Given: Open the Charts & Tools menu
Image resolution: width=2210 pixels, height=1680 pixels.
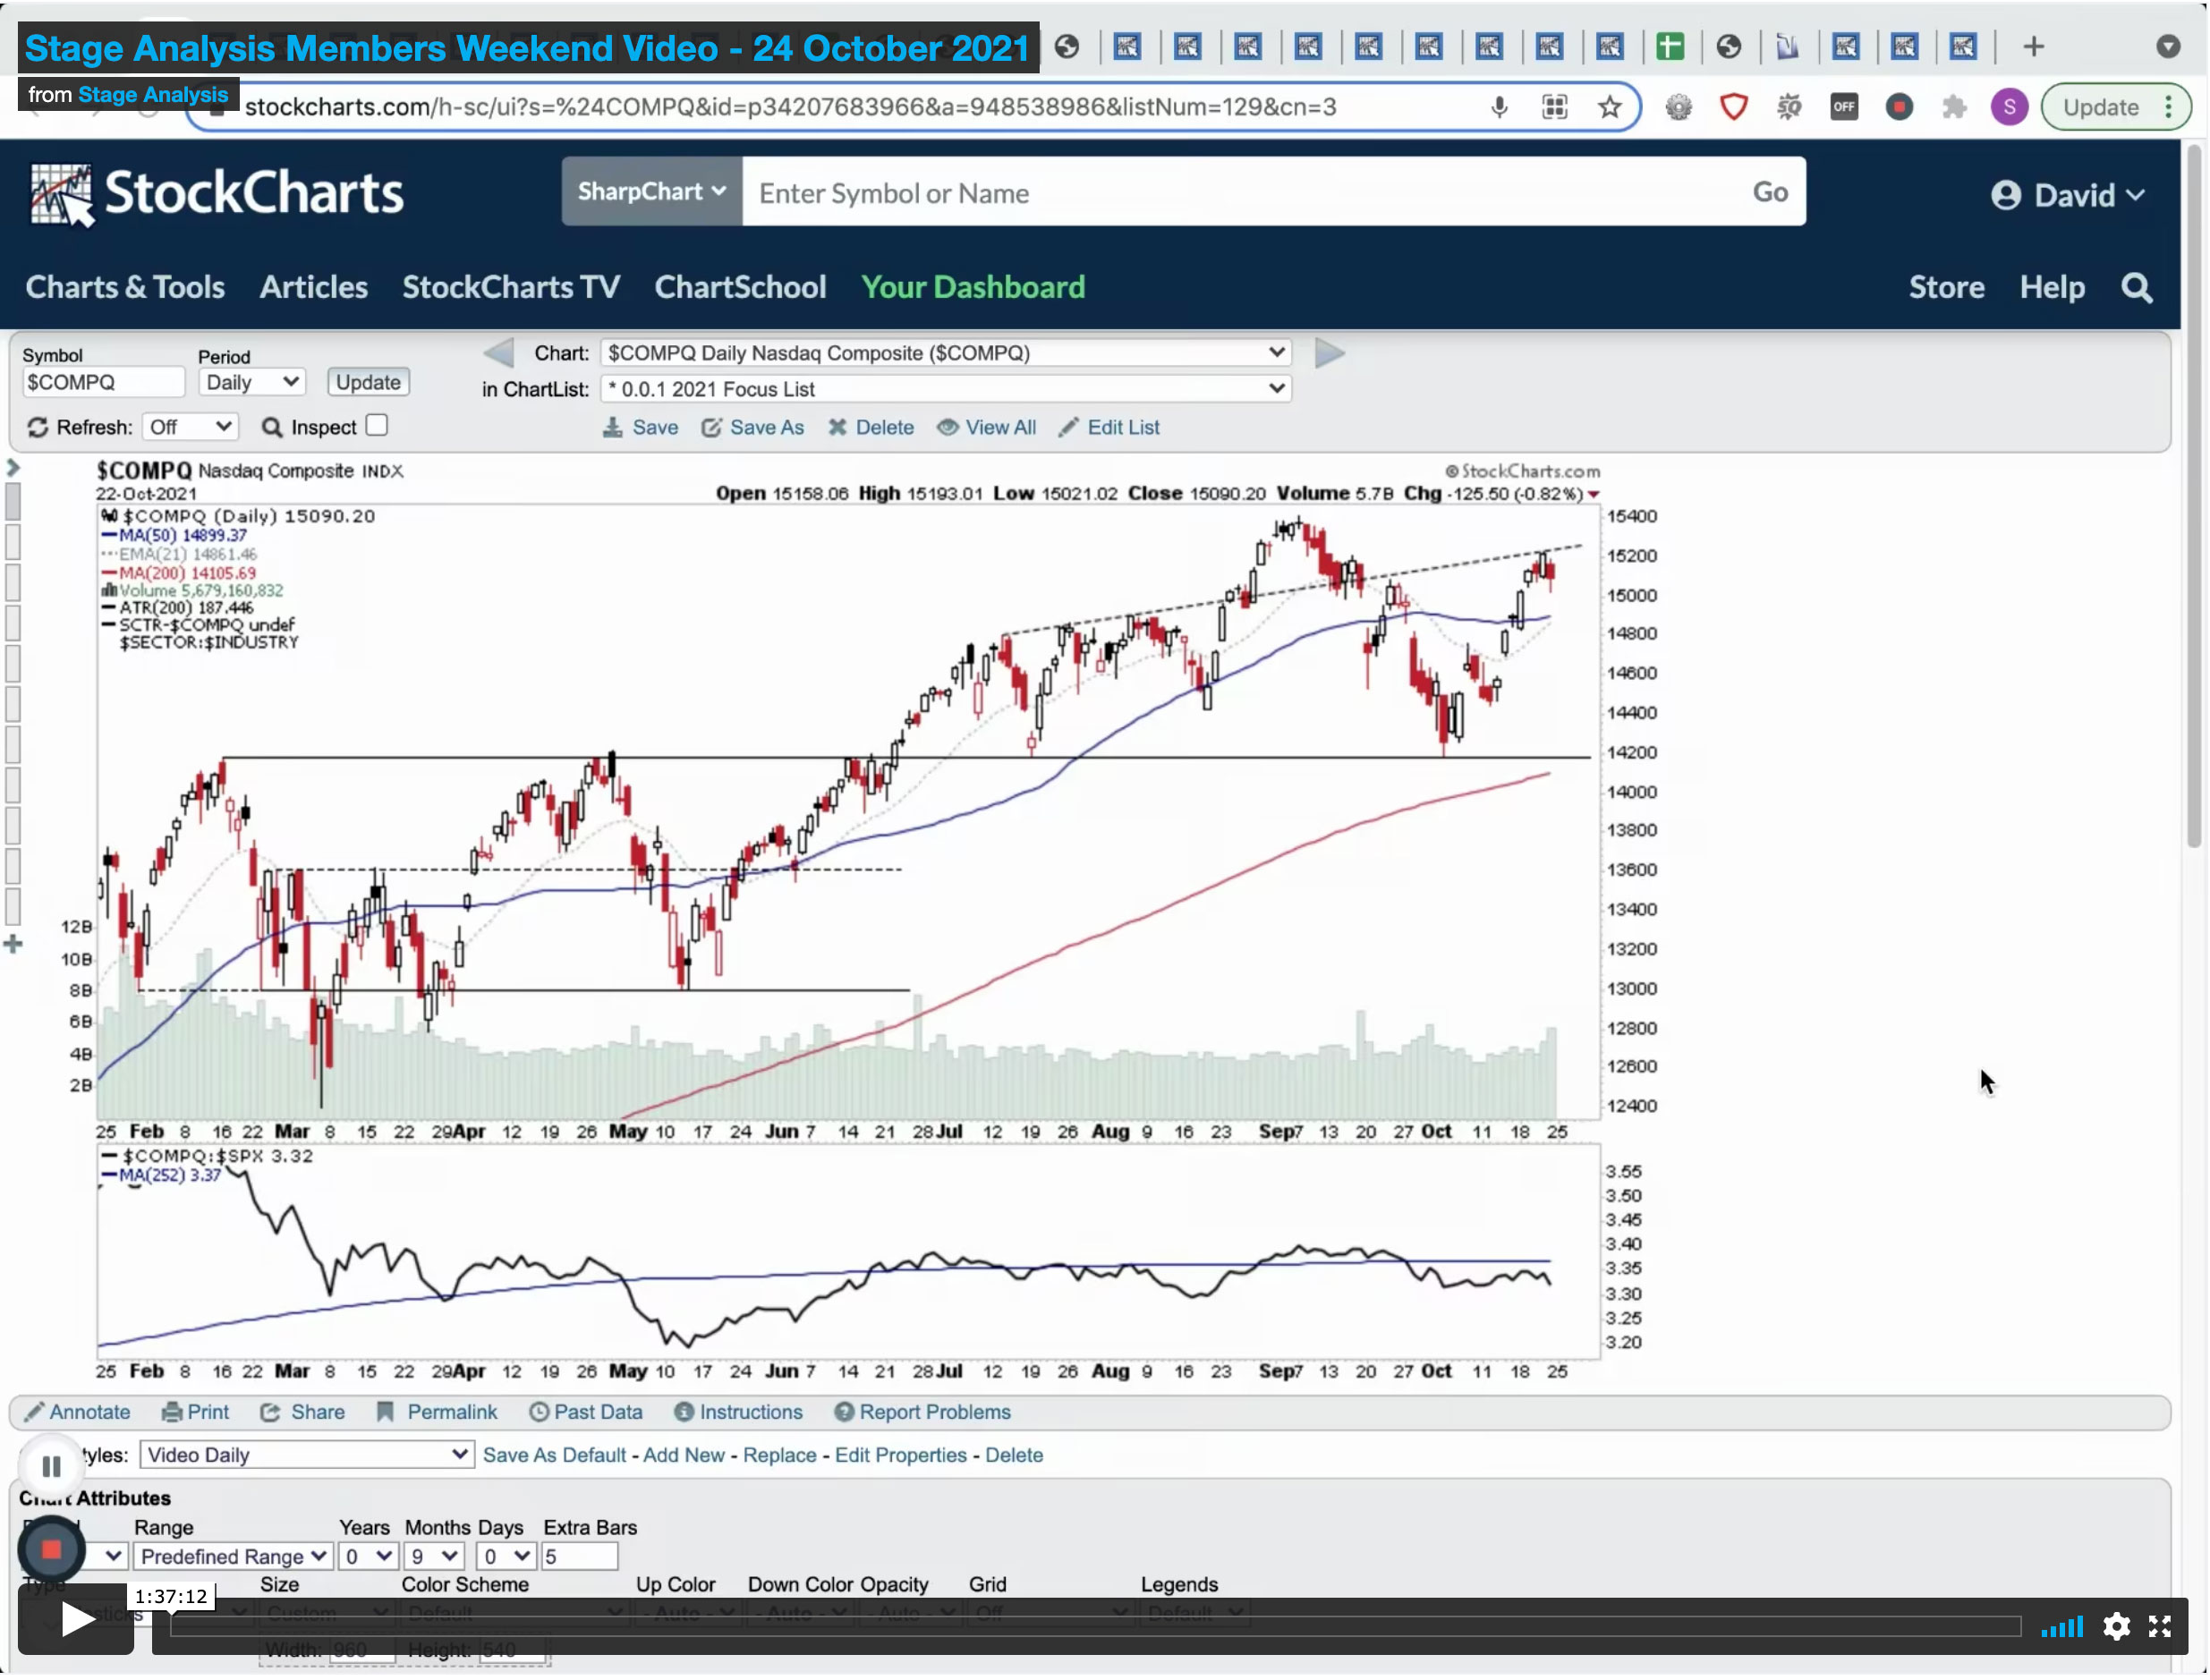Looking at the screenshot, I should click(125, 288).
